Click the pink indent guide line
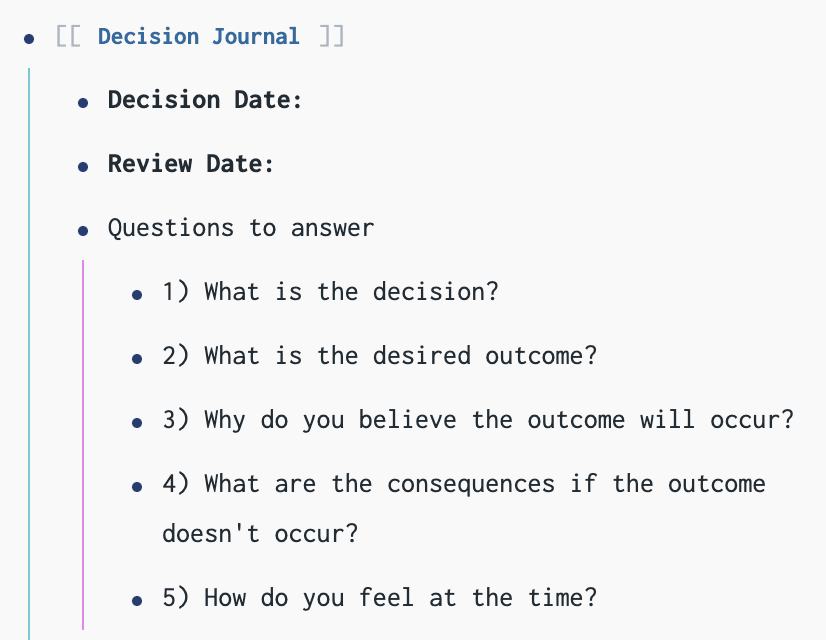The image size is (826, 640). (83, 445)
